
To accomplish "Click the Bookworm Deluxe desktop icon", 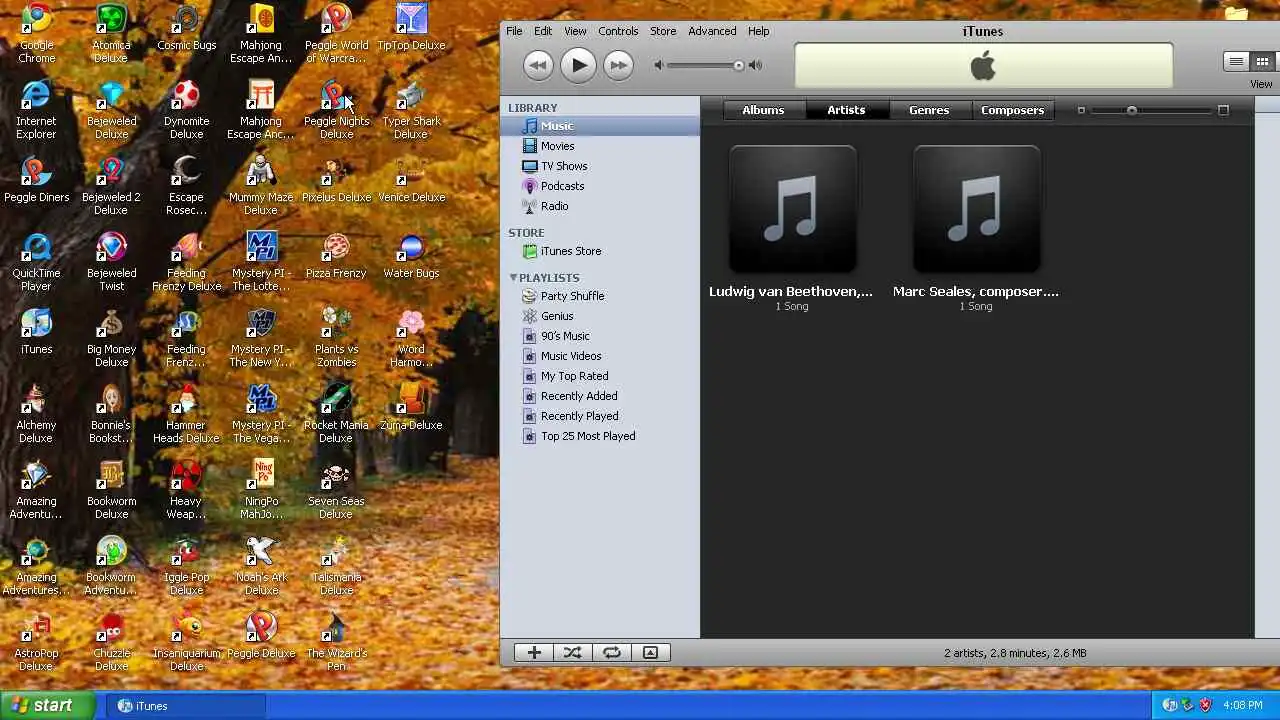I will click(111, 490).
